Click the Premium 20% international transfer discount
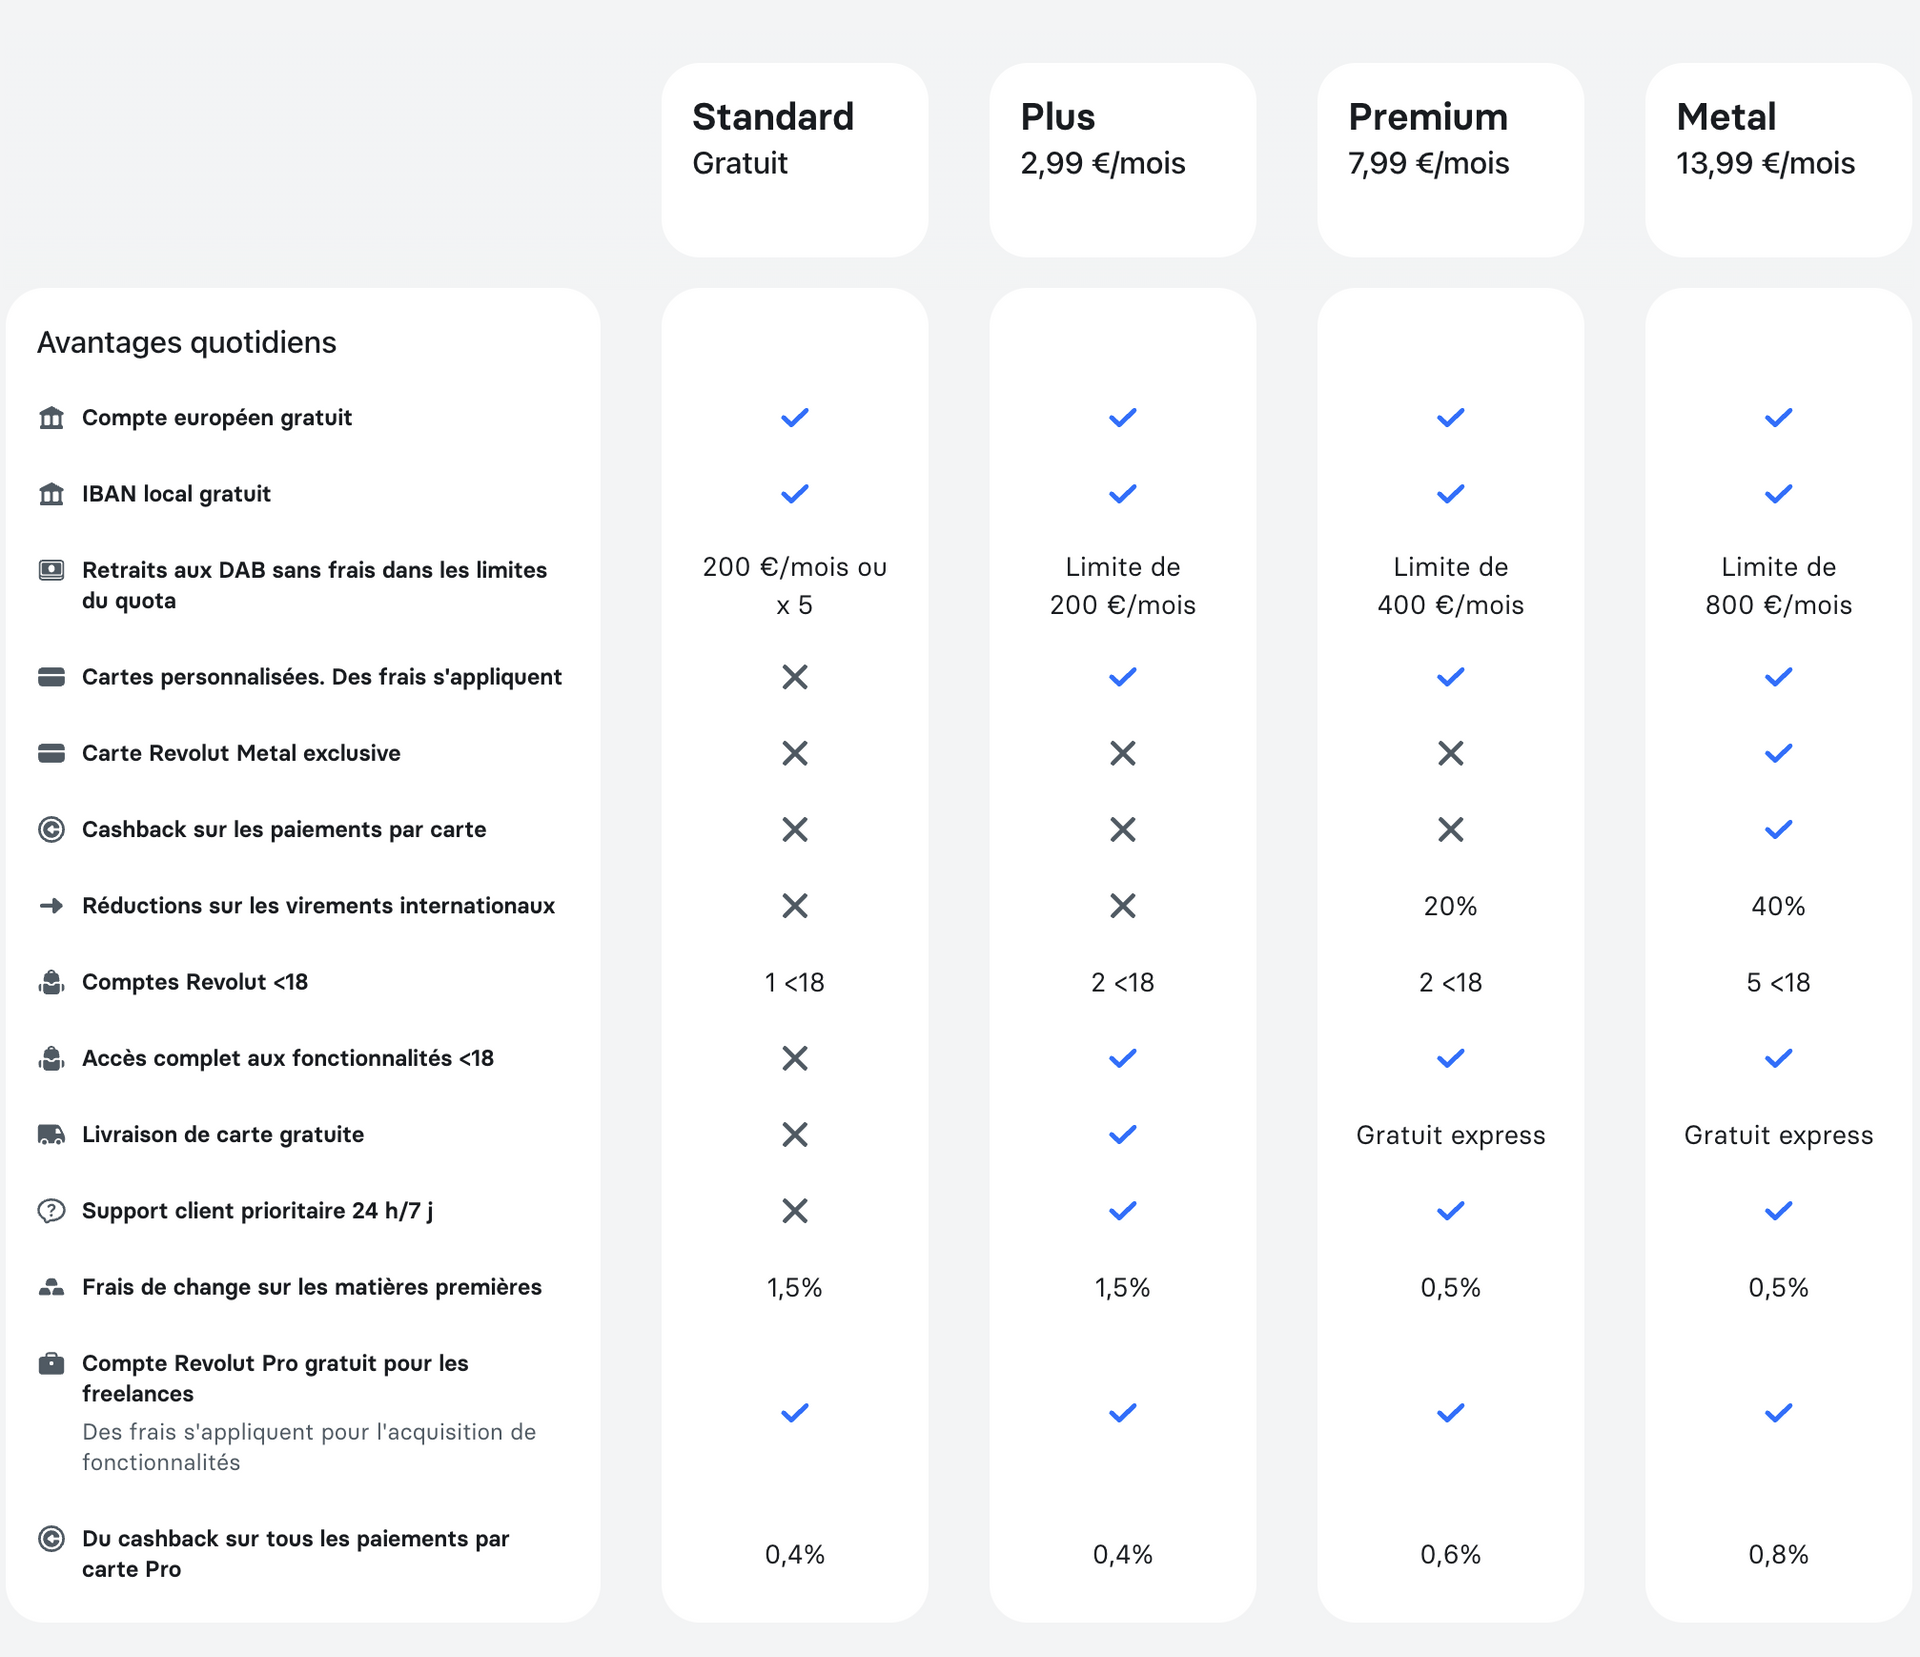The image size is (1920, 1657). tap(1450, 906)
